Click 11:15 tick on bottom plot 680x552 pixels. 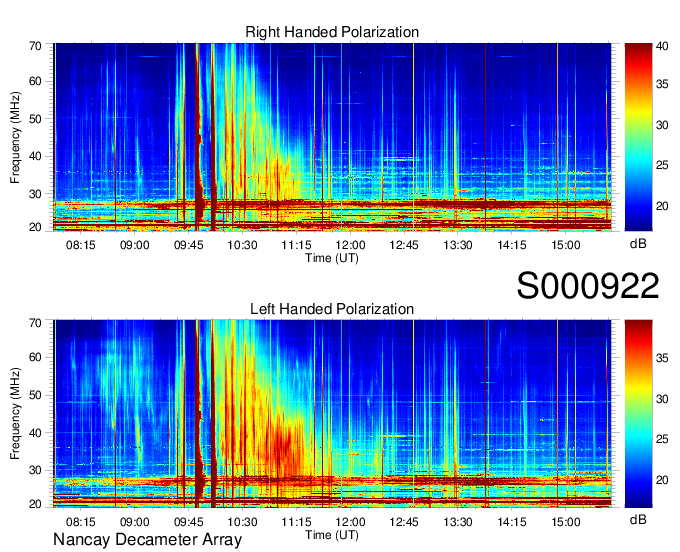click(x=296, y=522)
